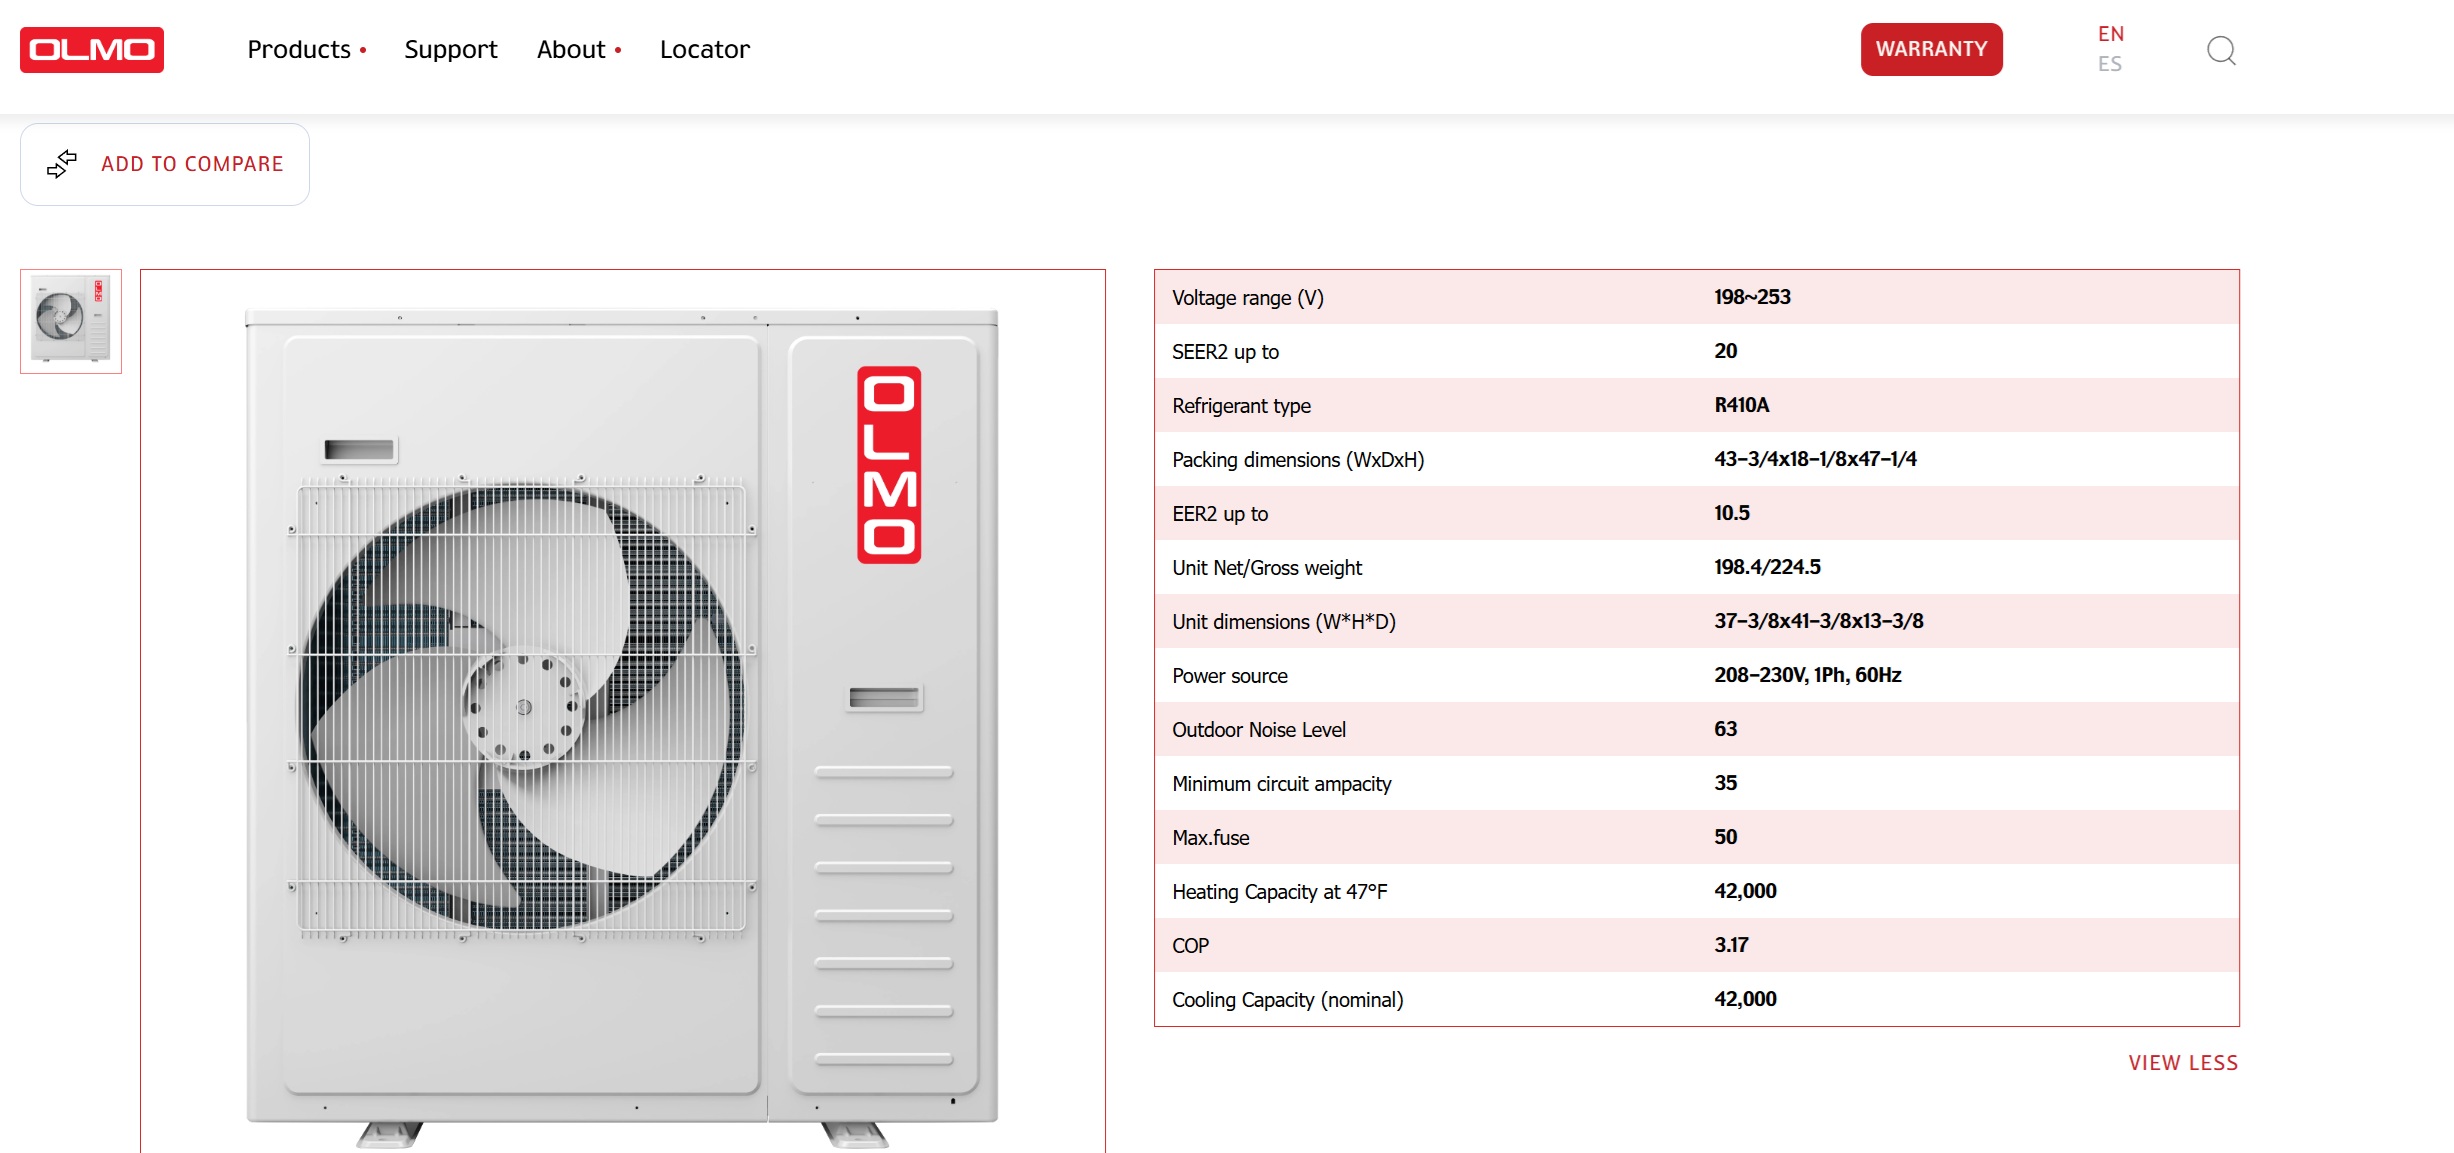Click the Cooling Capacity value '42,000'
Viewport: 2454px width, 1153px height.
[x=1745, y=999]
